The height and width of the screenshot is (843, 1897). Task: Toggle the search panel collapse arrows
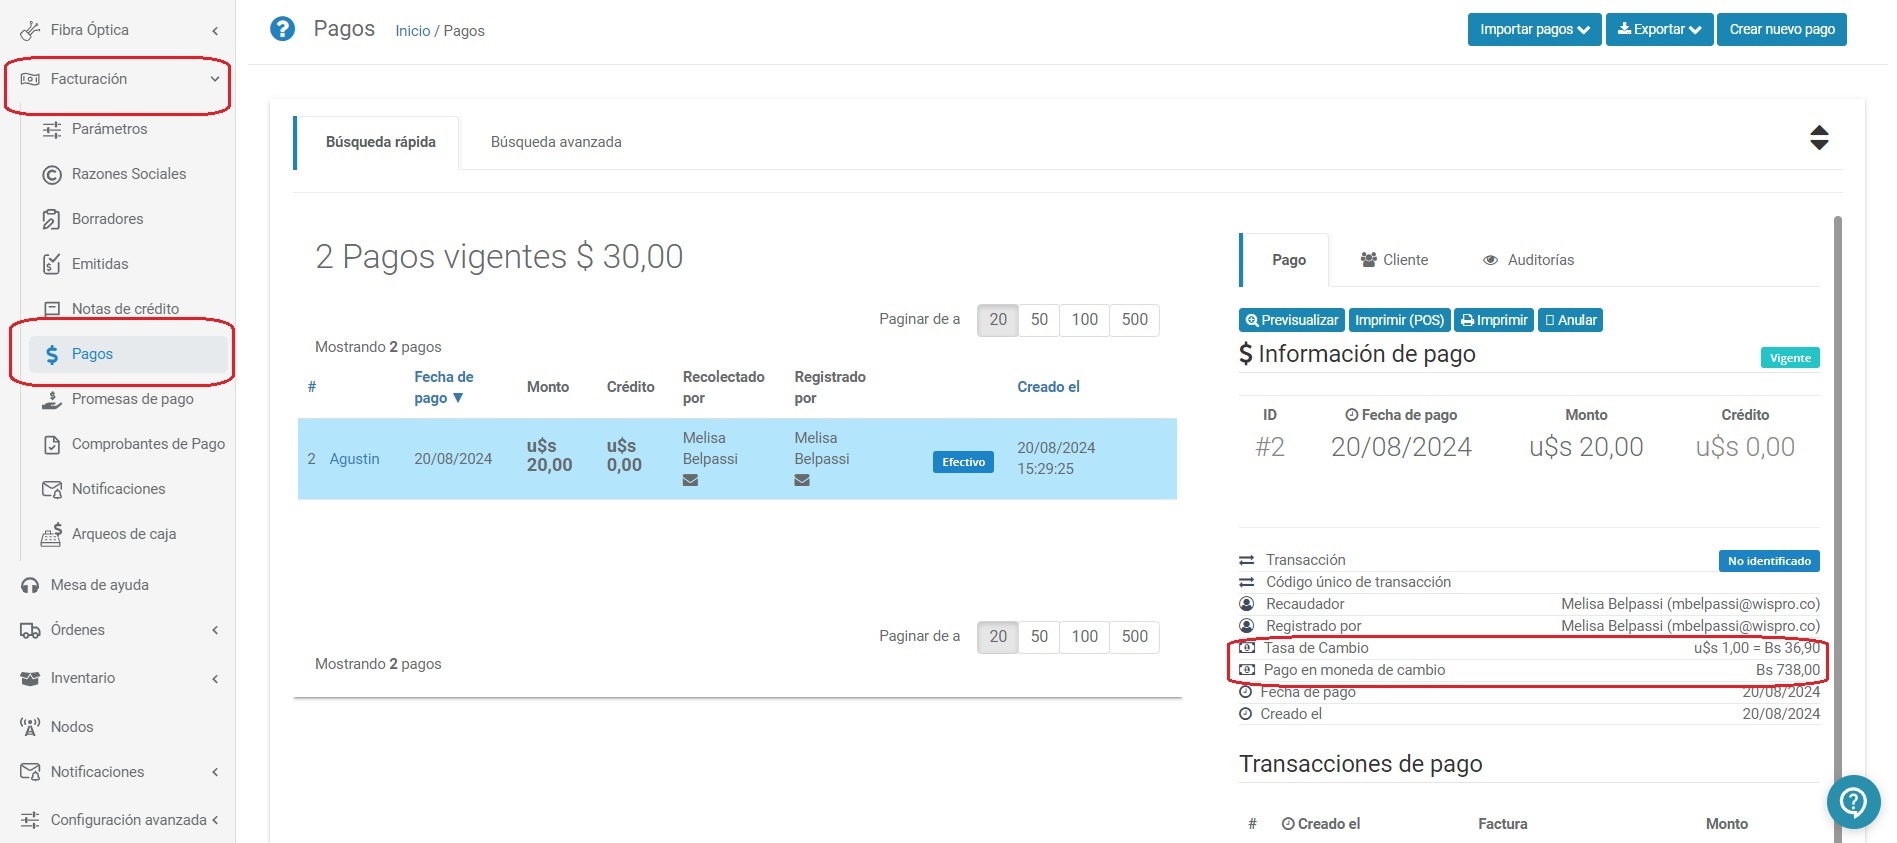pyautogui.click(x=1819, y=138)
